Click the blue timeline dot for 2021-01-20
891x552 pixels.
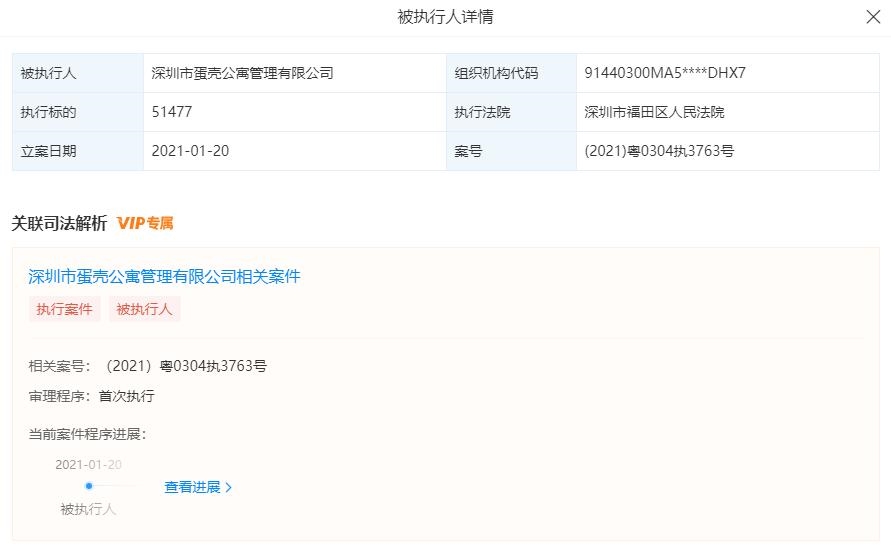click(x=89, y=486)
